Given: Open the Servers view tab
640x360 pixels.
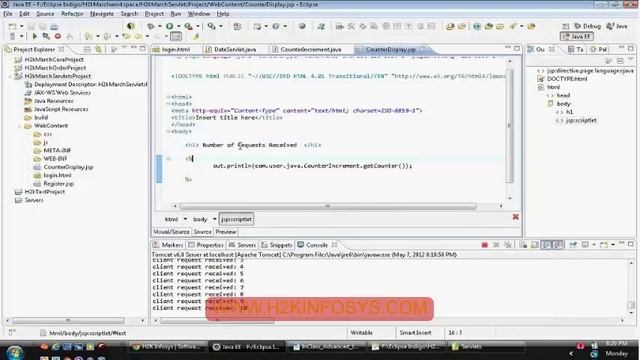Looking at the screenshot, I should tap(242, 245).
